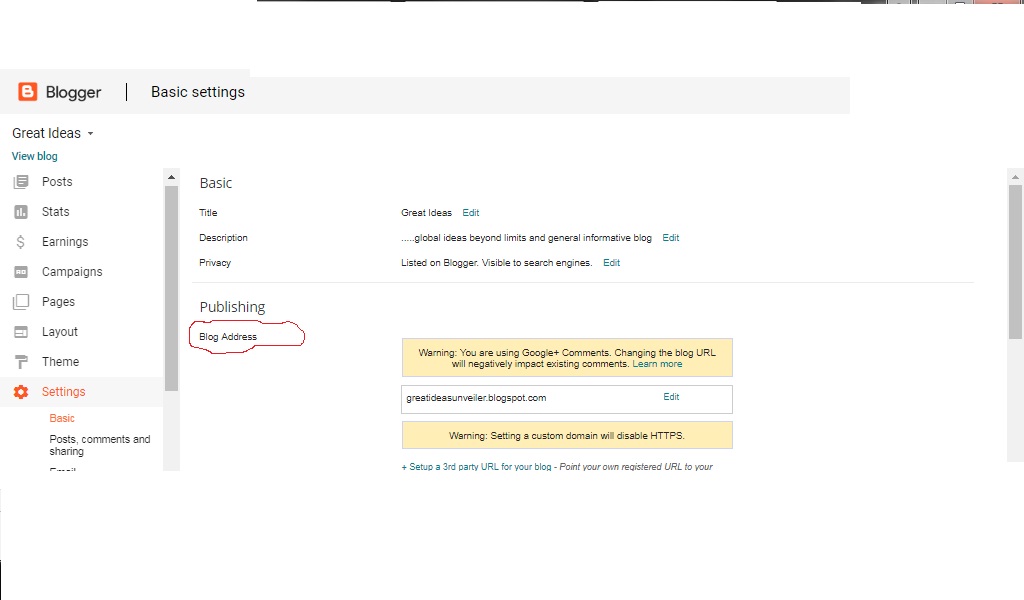The width and height of the screenshot is (1024, 600).
Task: Click the greatideasunveiler.blogspot.com address field
Action: click(567, 399)
